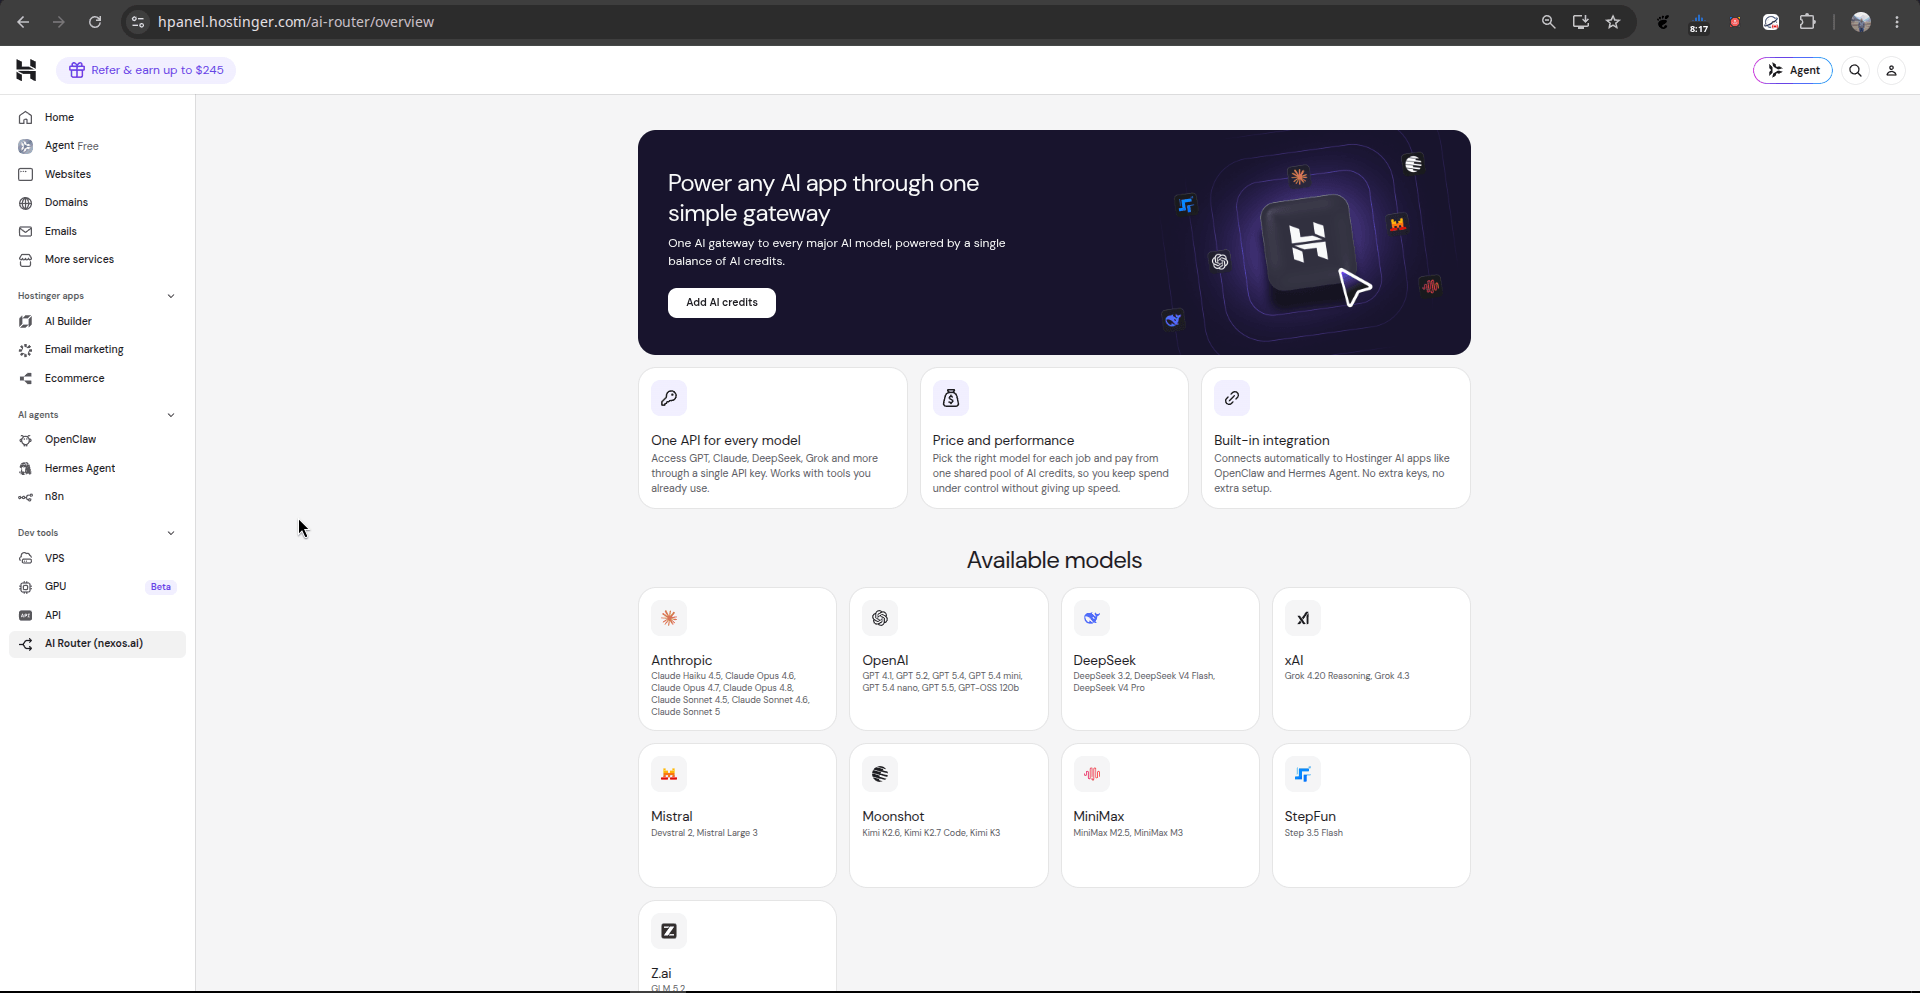Open the search magnifier in header
1920x993 pixels.
[1855, 70]
